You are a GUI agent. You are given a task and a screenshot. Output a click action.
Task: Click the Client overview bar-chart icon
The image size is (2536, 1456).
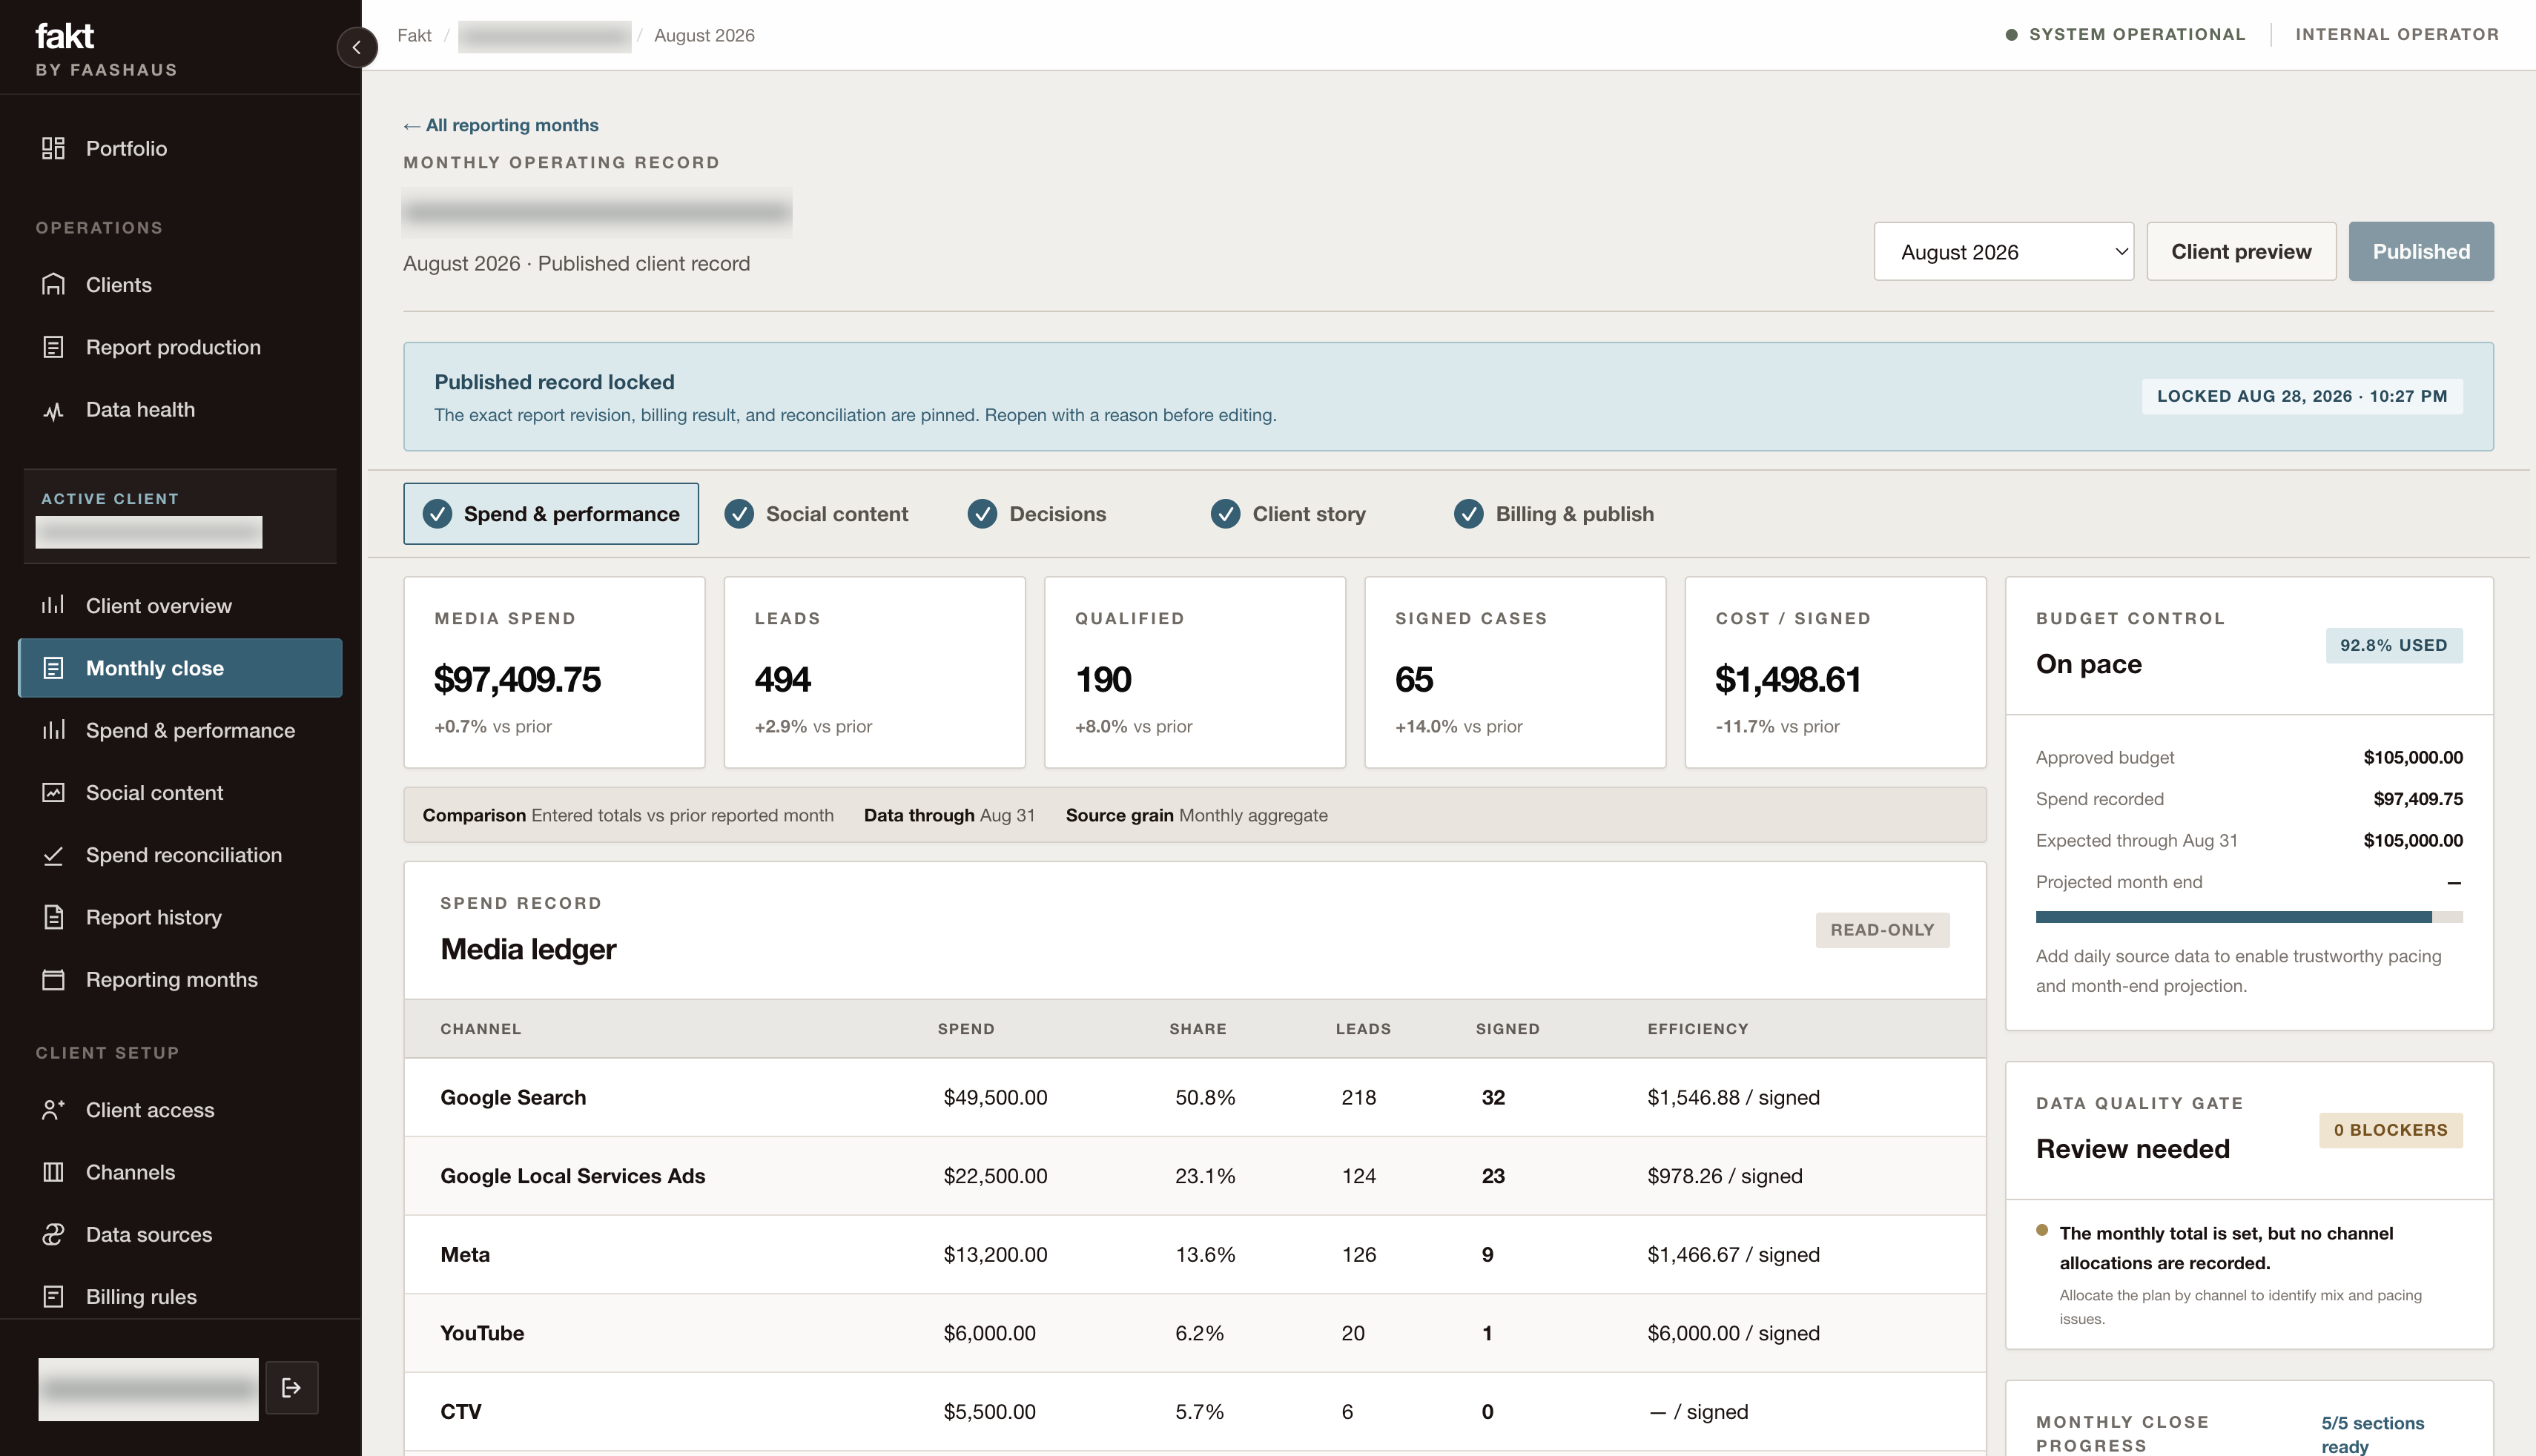pos(53,606)
